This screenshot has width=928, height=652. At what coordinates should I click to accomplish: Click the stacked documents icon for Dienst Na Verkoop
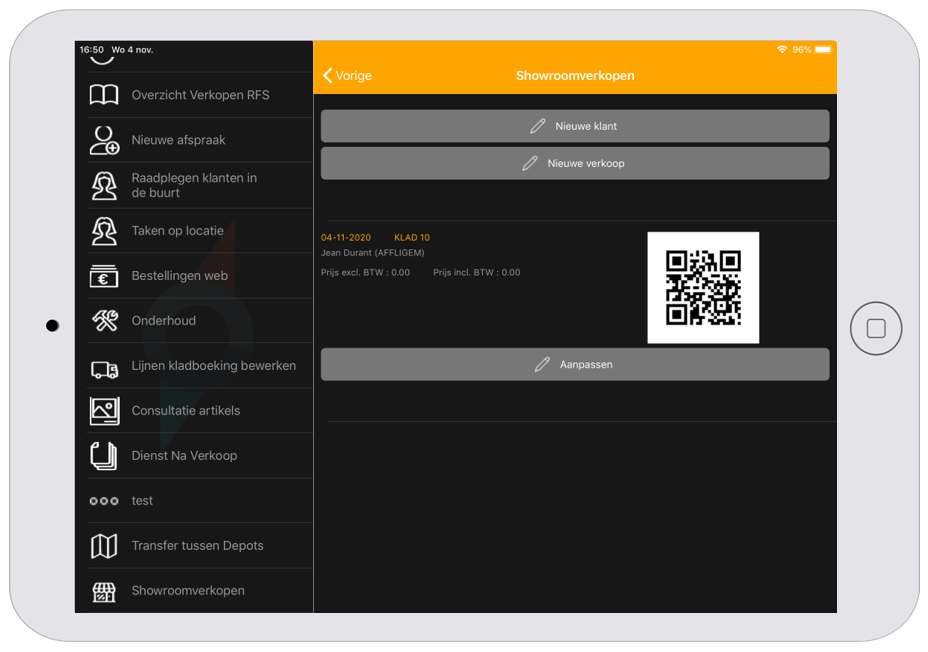(104, 456)
